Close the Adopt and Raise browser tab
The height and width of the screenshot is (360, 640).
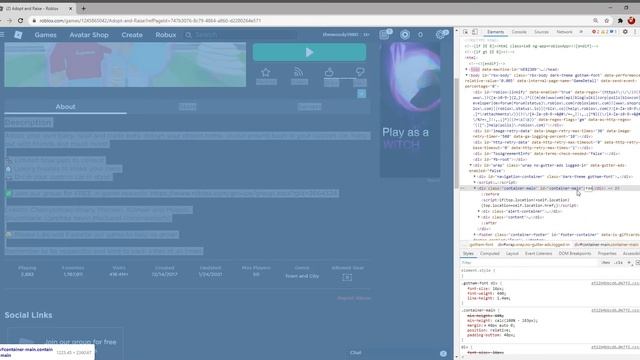point(70,8)
